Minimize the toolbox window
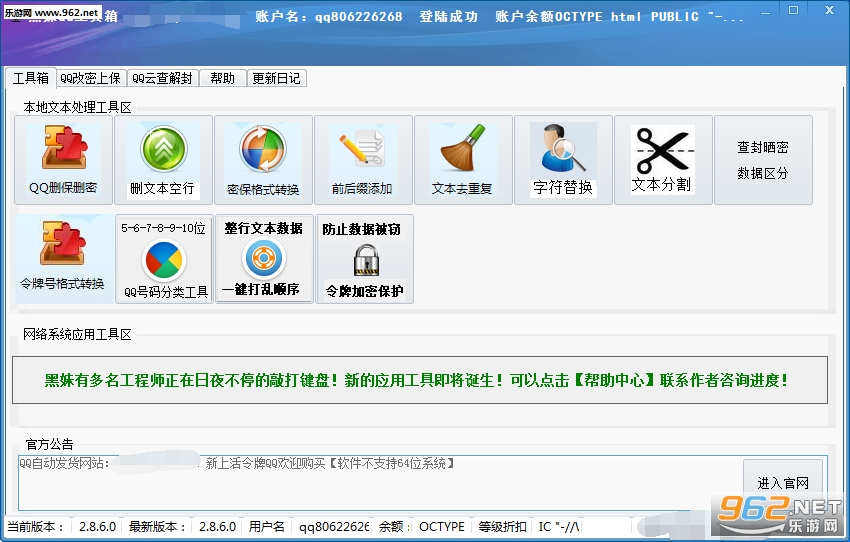This screenshot has height=542, width=850. coord(765,11)
